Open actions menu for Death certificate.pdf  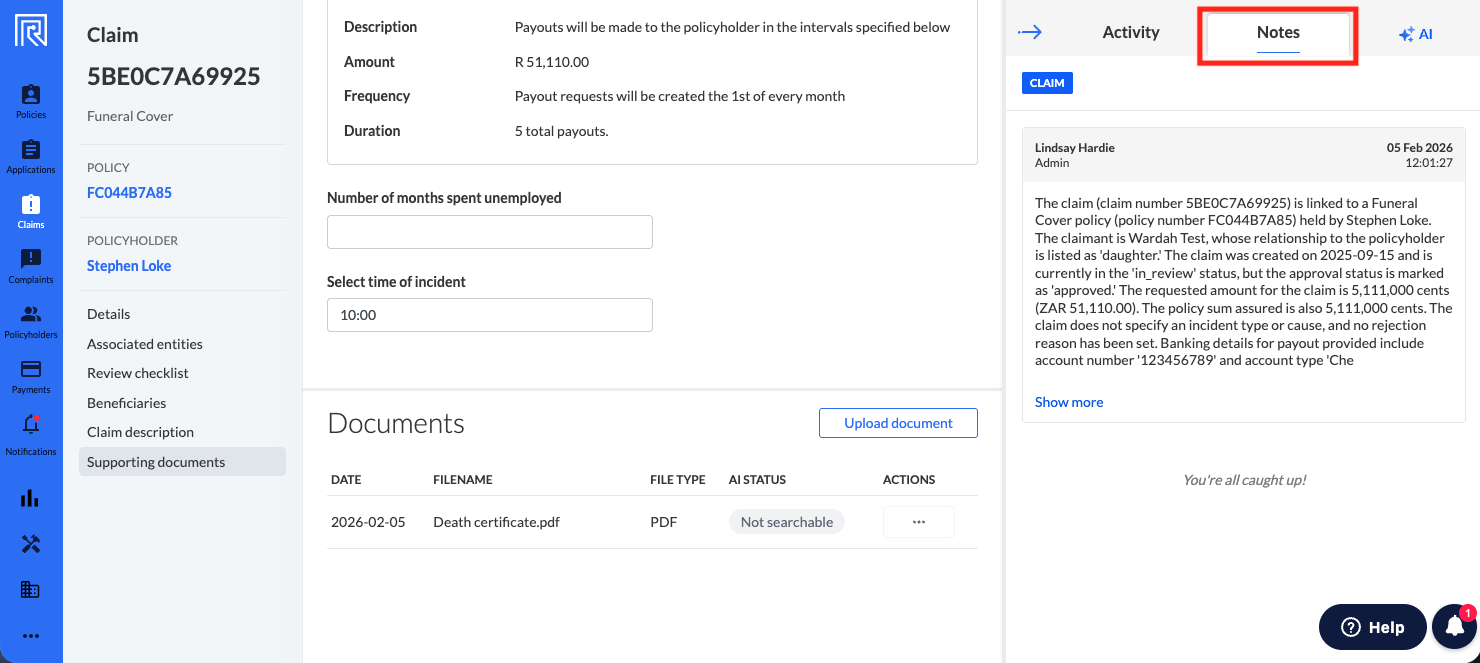[x=919, y=522]
